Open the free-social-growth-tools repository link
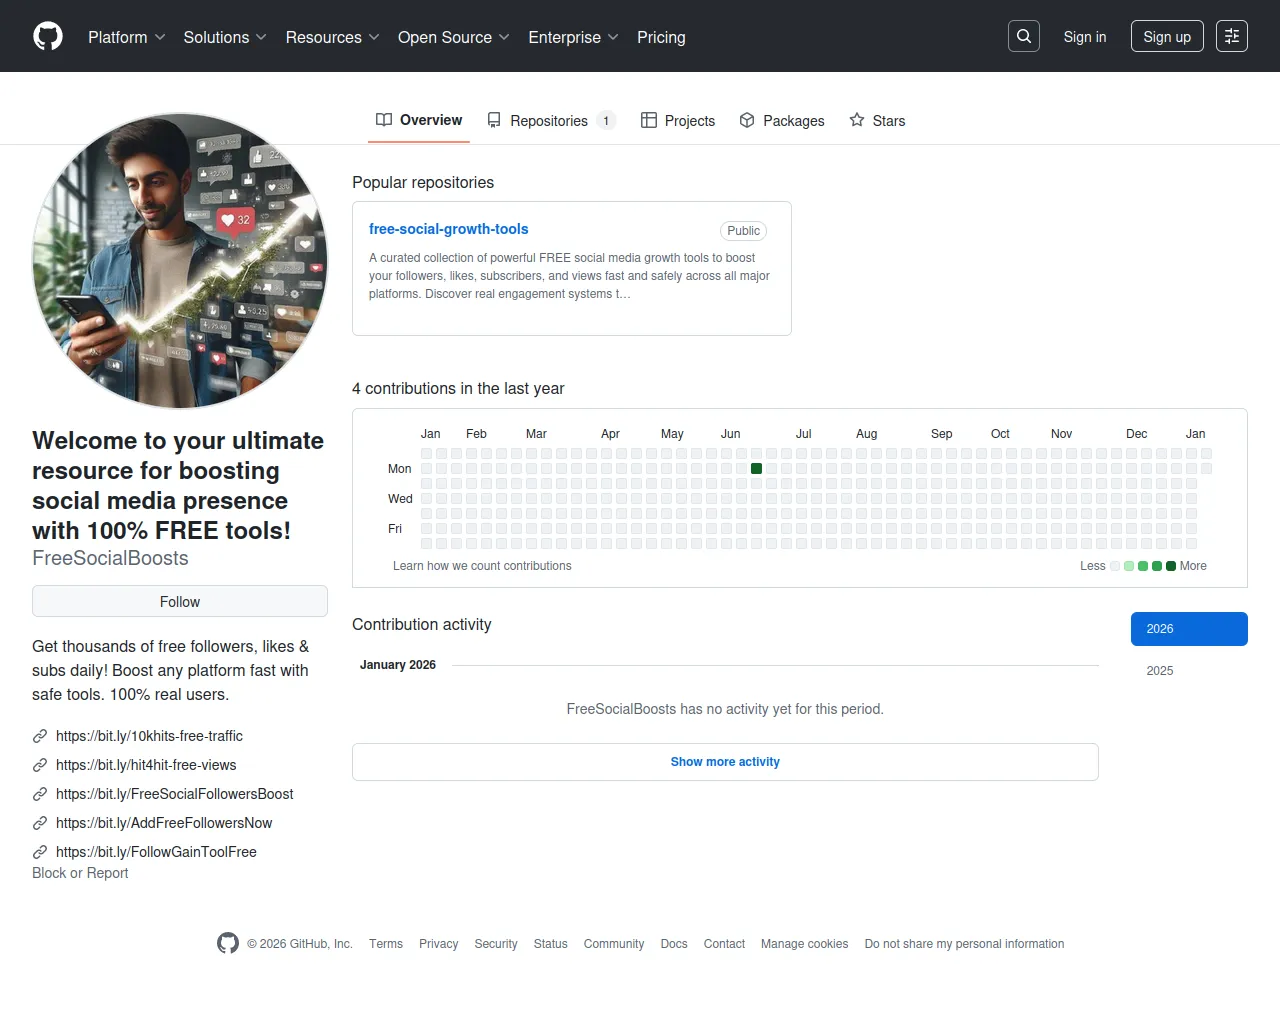Image resolution: width=1280 pixels, height=1024 pixels. coord(448,229)
